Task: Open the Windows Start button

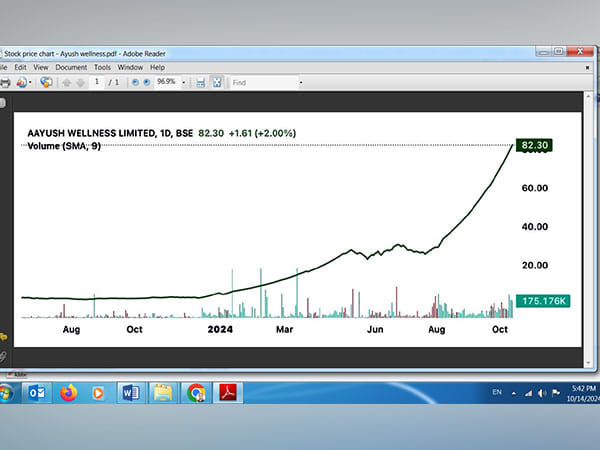Action: (5, 393)
